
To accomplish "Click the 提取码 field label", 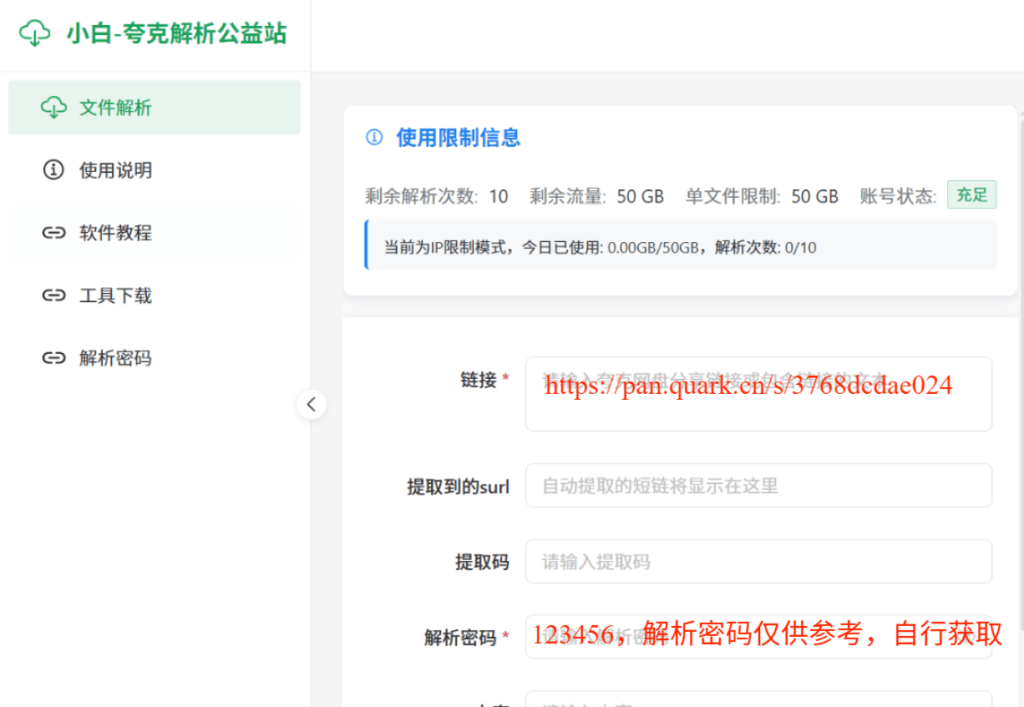I will coord(482,561).
